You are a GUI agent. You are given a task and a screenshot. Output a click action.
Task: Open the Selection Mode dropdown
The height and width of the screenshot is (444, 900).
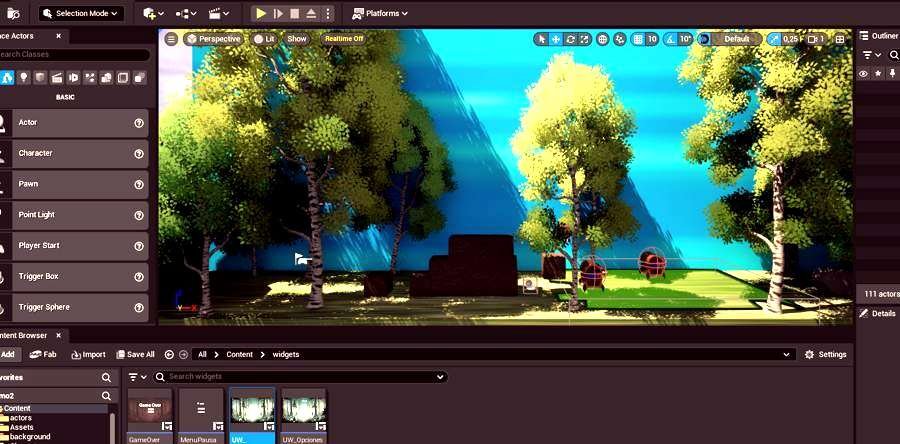click(82, 14)
